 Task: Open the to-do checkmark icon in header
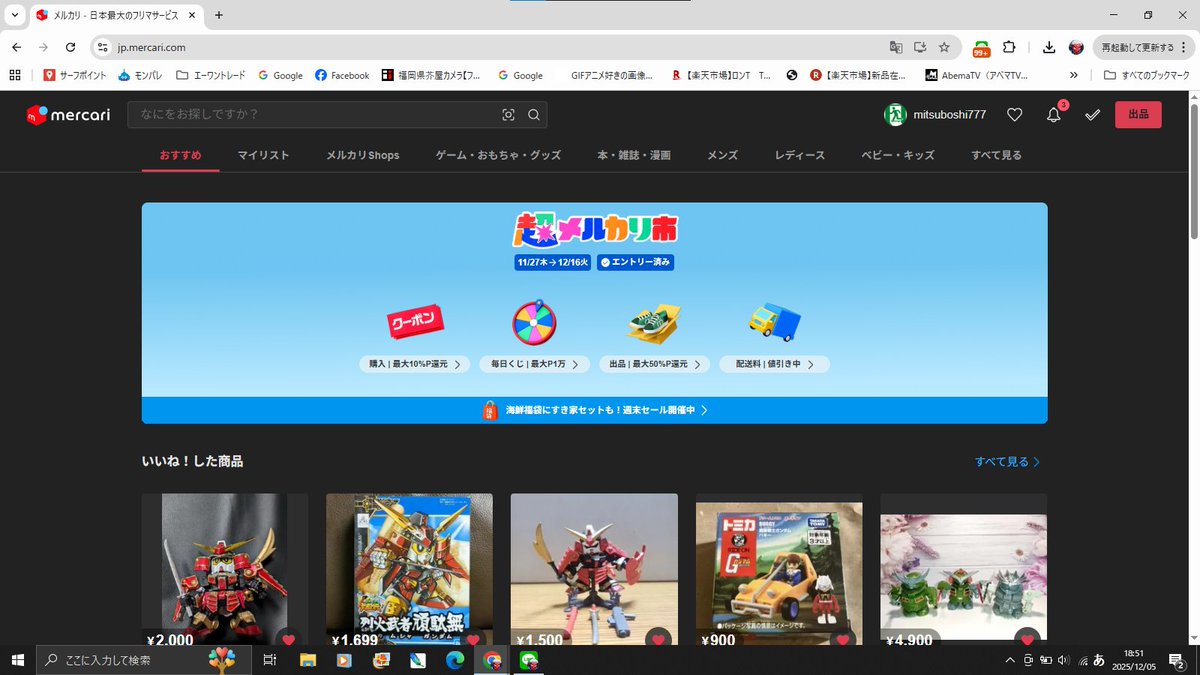click(x=1092, y=115)
